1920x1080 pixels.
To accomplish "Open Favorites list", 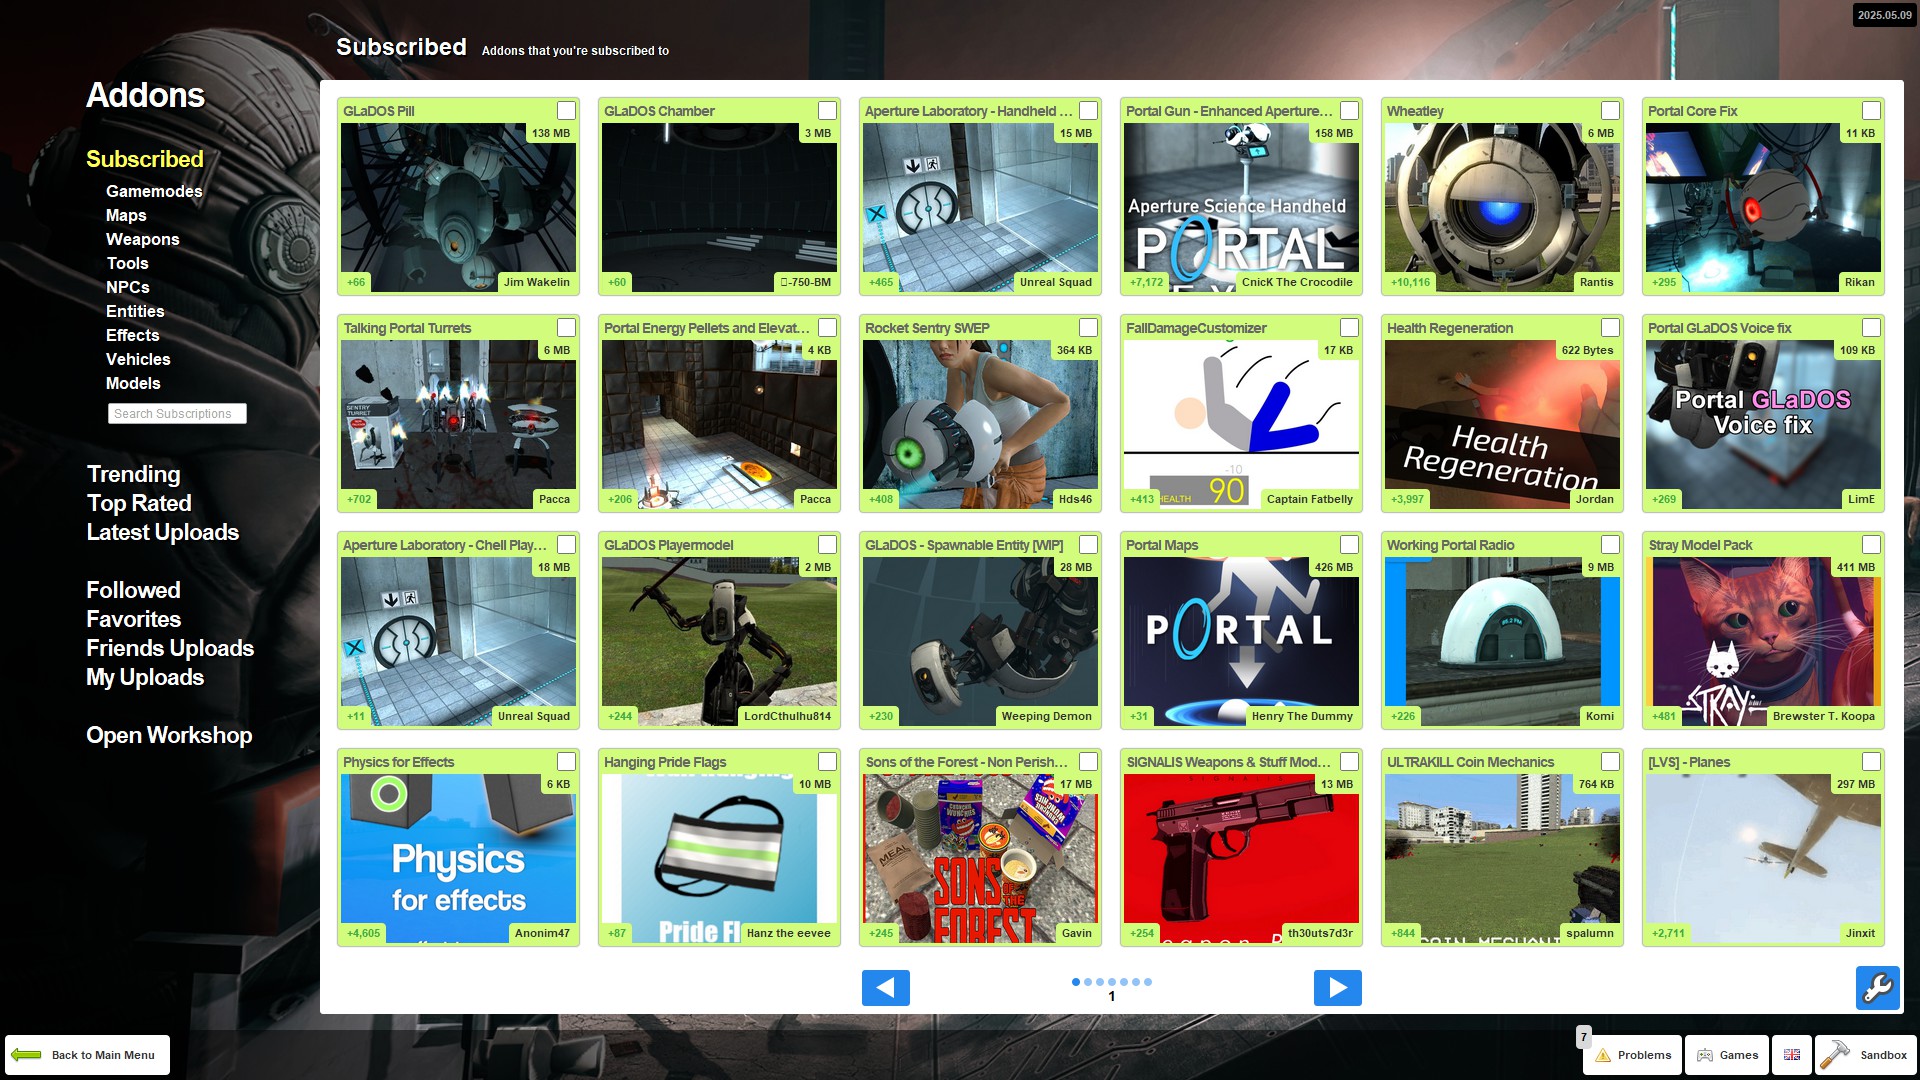I will (x=133, y=619).
